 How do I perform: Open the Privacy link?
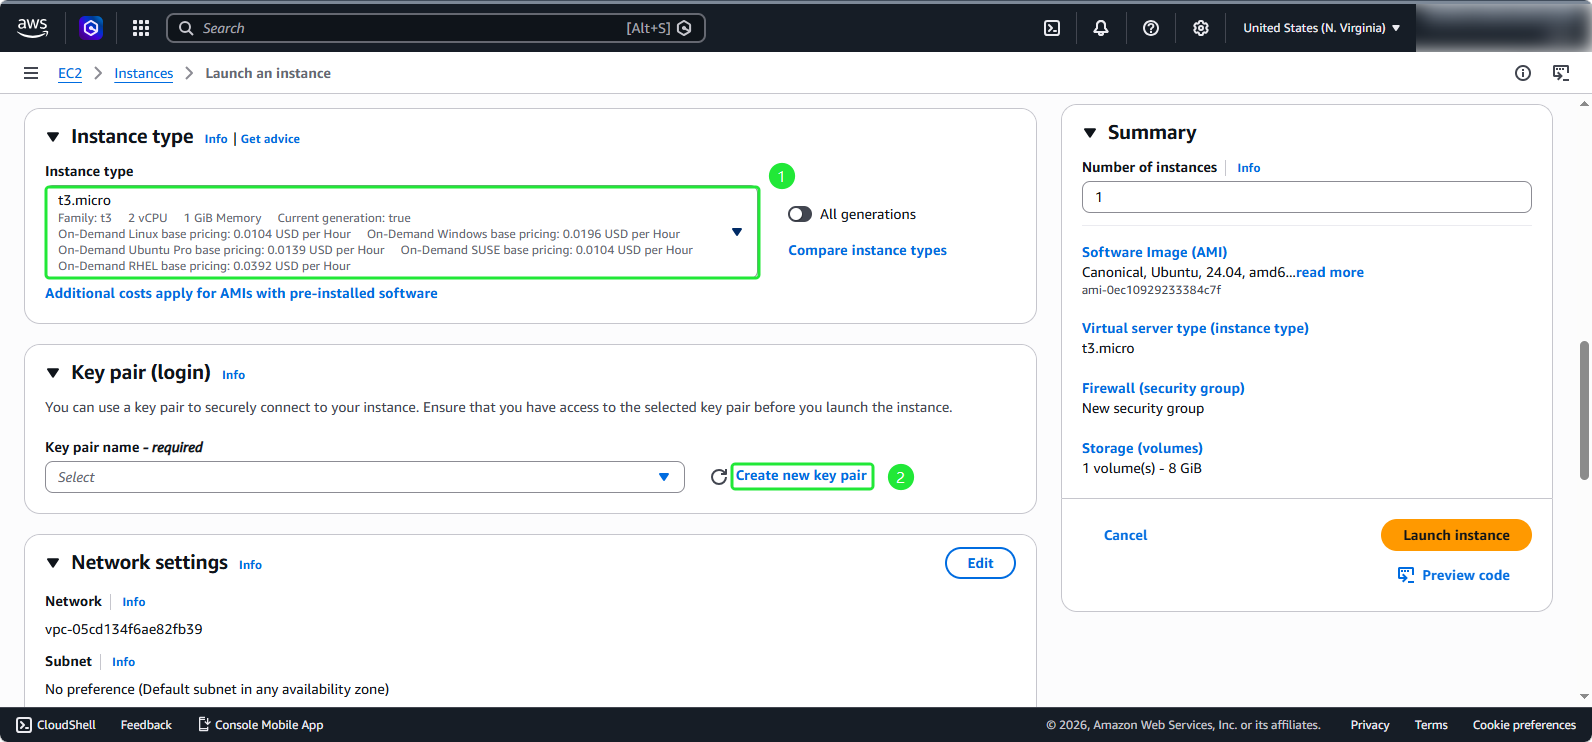[x=1370, y=725]
